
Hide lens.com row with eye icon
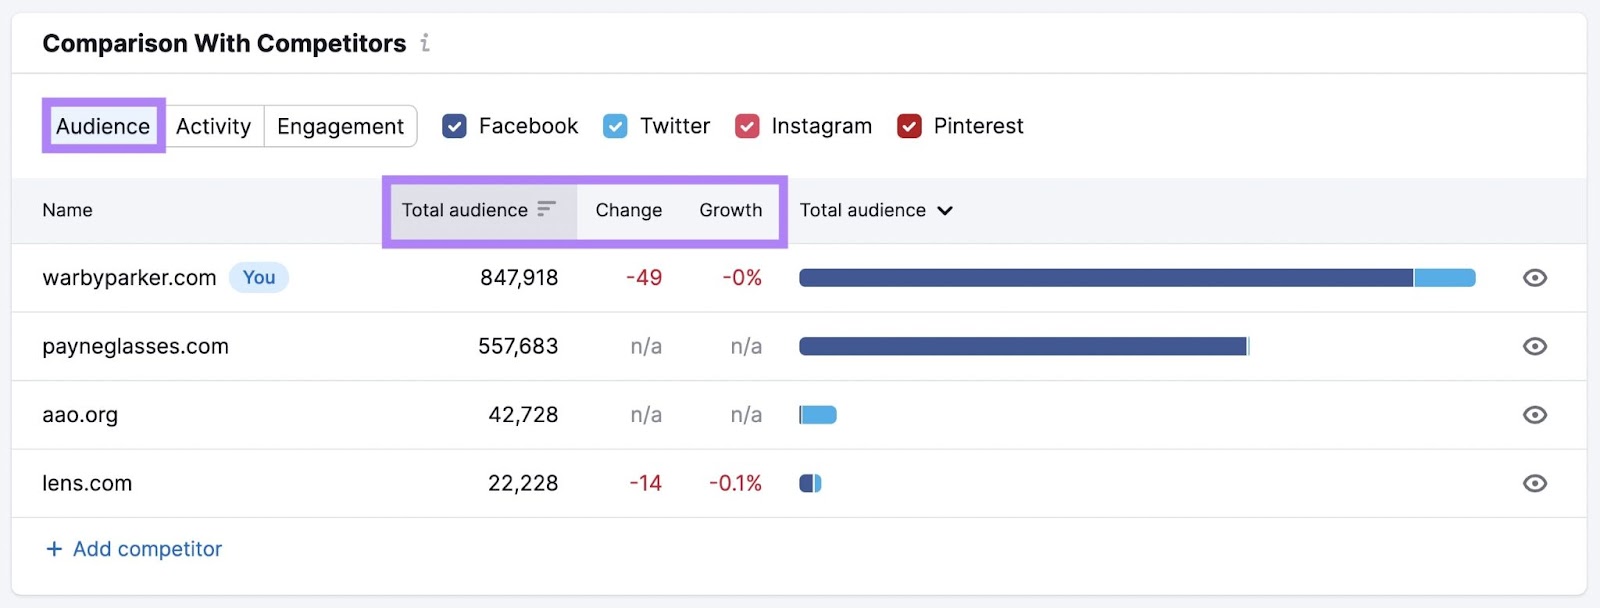point(1534,484)
